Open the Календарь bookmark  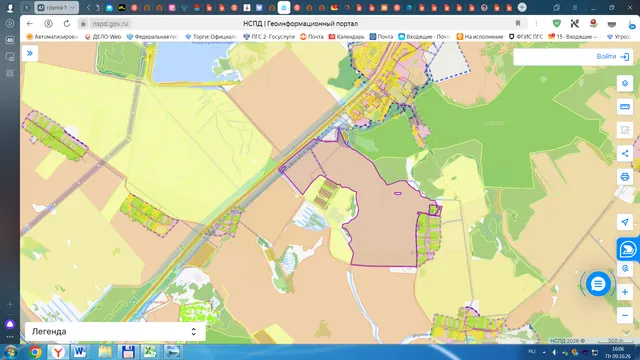tap(347, 37)
